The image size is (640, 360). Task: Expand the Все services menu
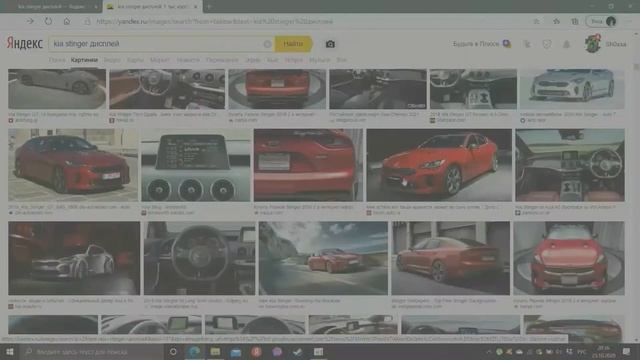click(x=341, y=60)
